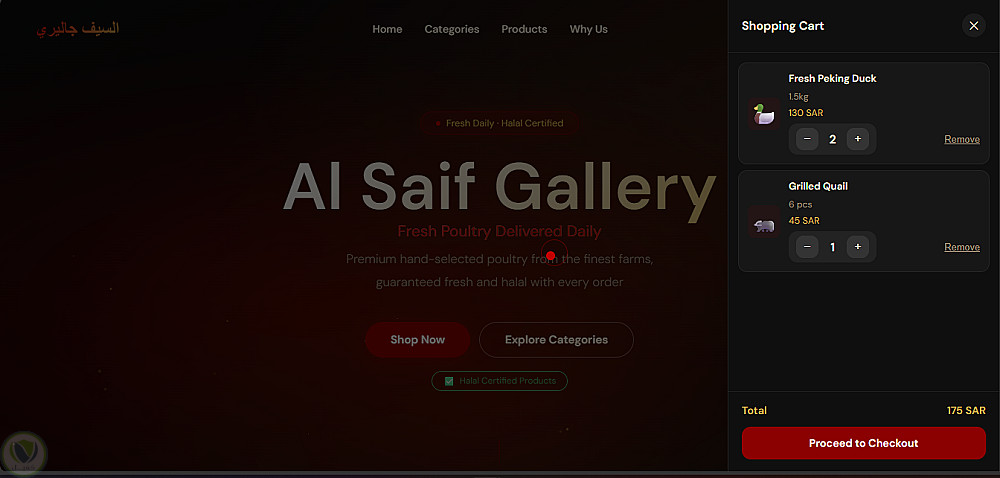1000x478 pixels.
Task: Click the duck product icon
Action: [763, 113]
